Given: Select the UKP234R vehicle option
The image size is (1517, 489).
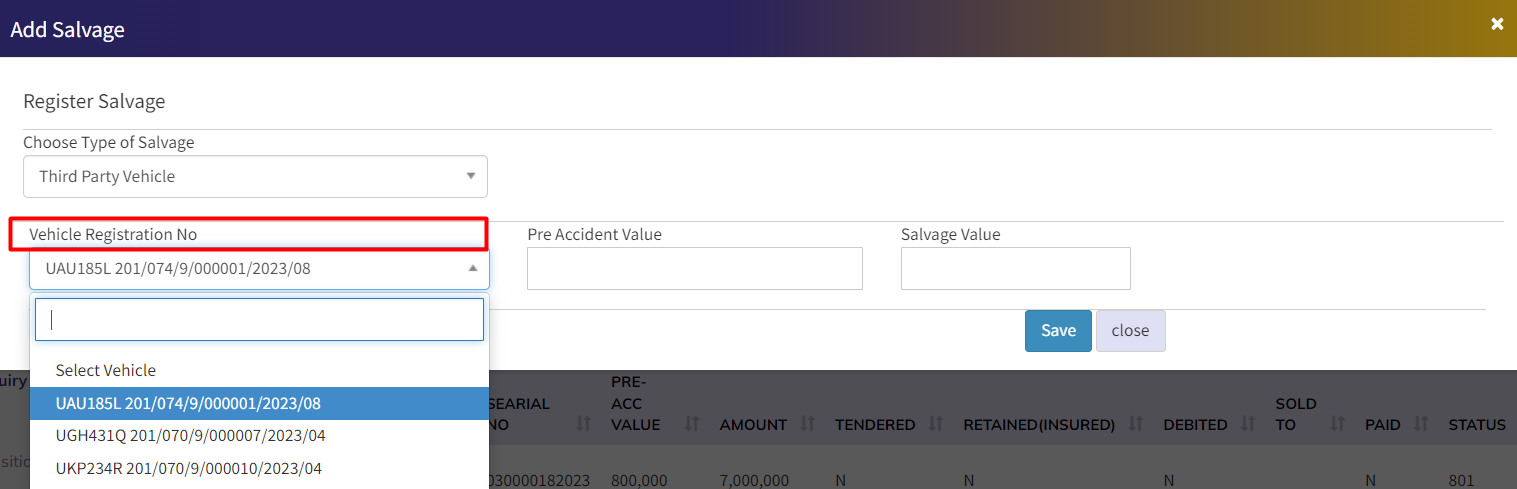Looking at the screenshot, I should (188, 468).
